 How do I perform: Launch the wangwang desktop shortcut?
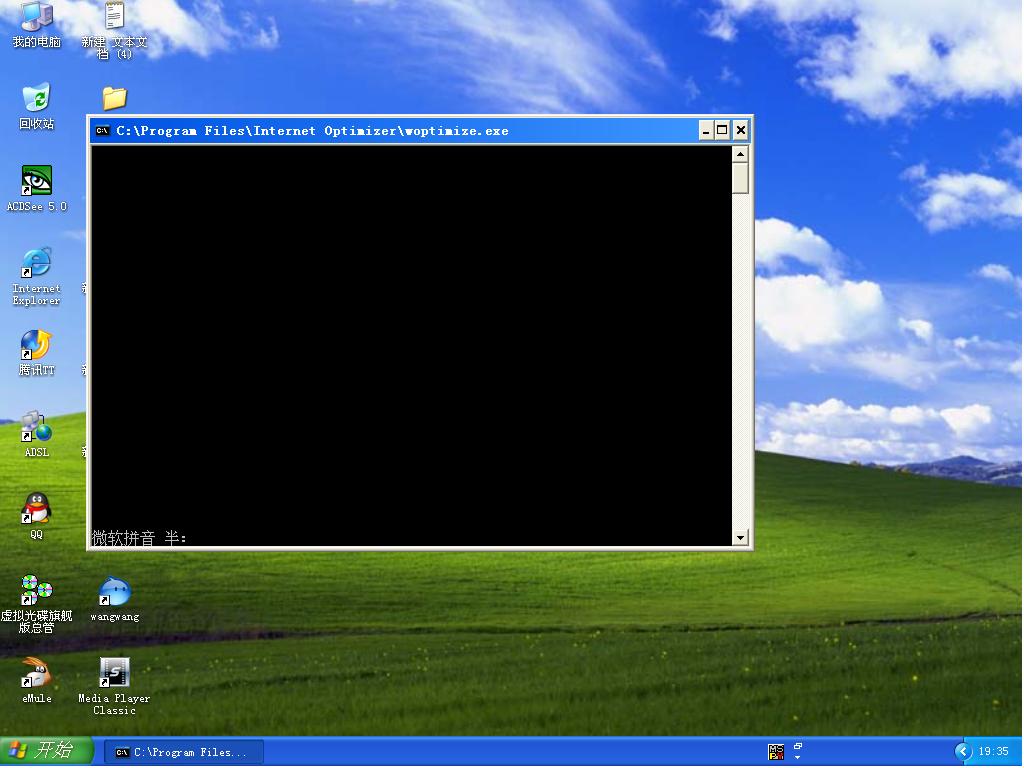tap(114, 600)
